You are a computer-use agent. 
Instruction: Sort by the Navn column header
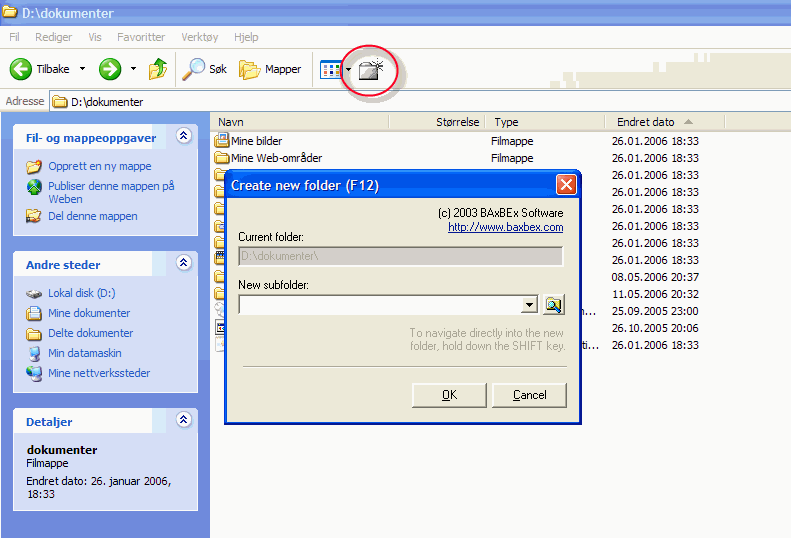click(301, 122)
